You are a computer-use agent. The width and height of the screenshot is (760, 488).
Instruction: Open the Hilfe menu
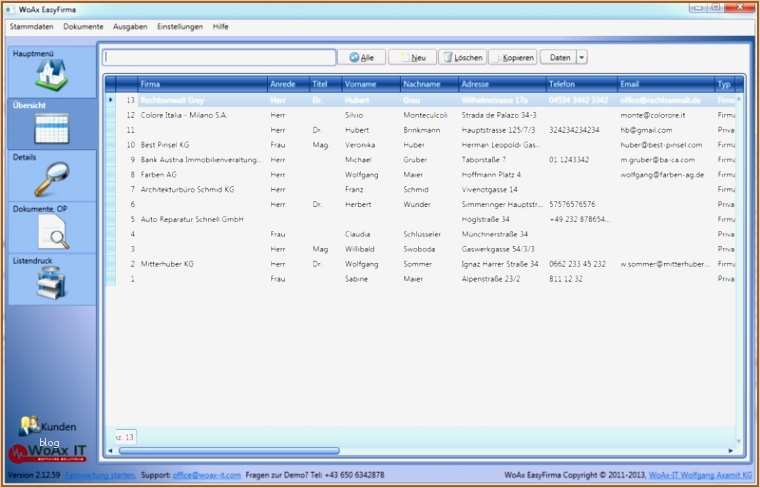pos(221,27)
